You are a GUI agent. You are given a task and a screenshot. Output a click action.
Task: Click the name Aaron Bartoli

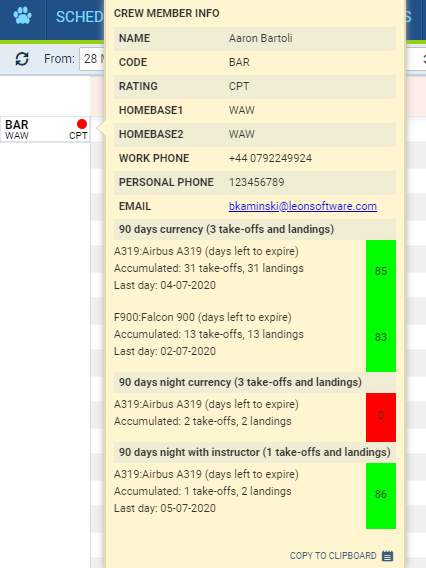pos(260,38)
